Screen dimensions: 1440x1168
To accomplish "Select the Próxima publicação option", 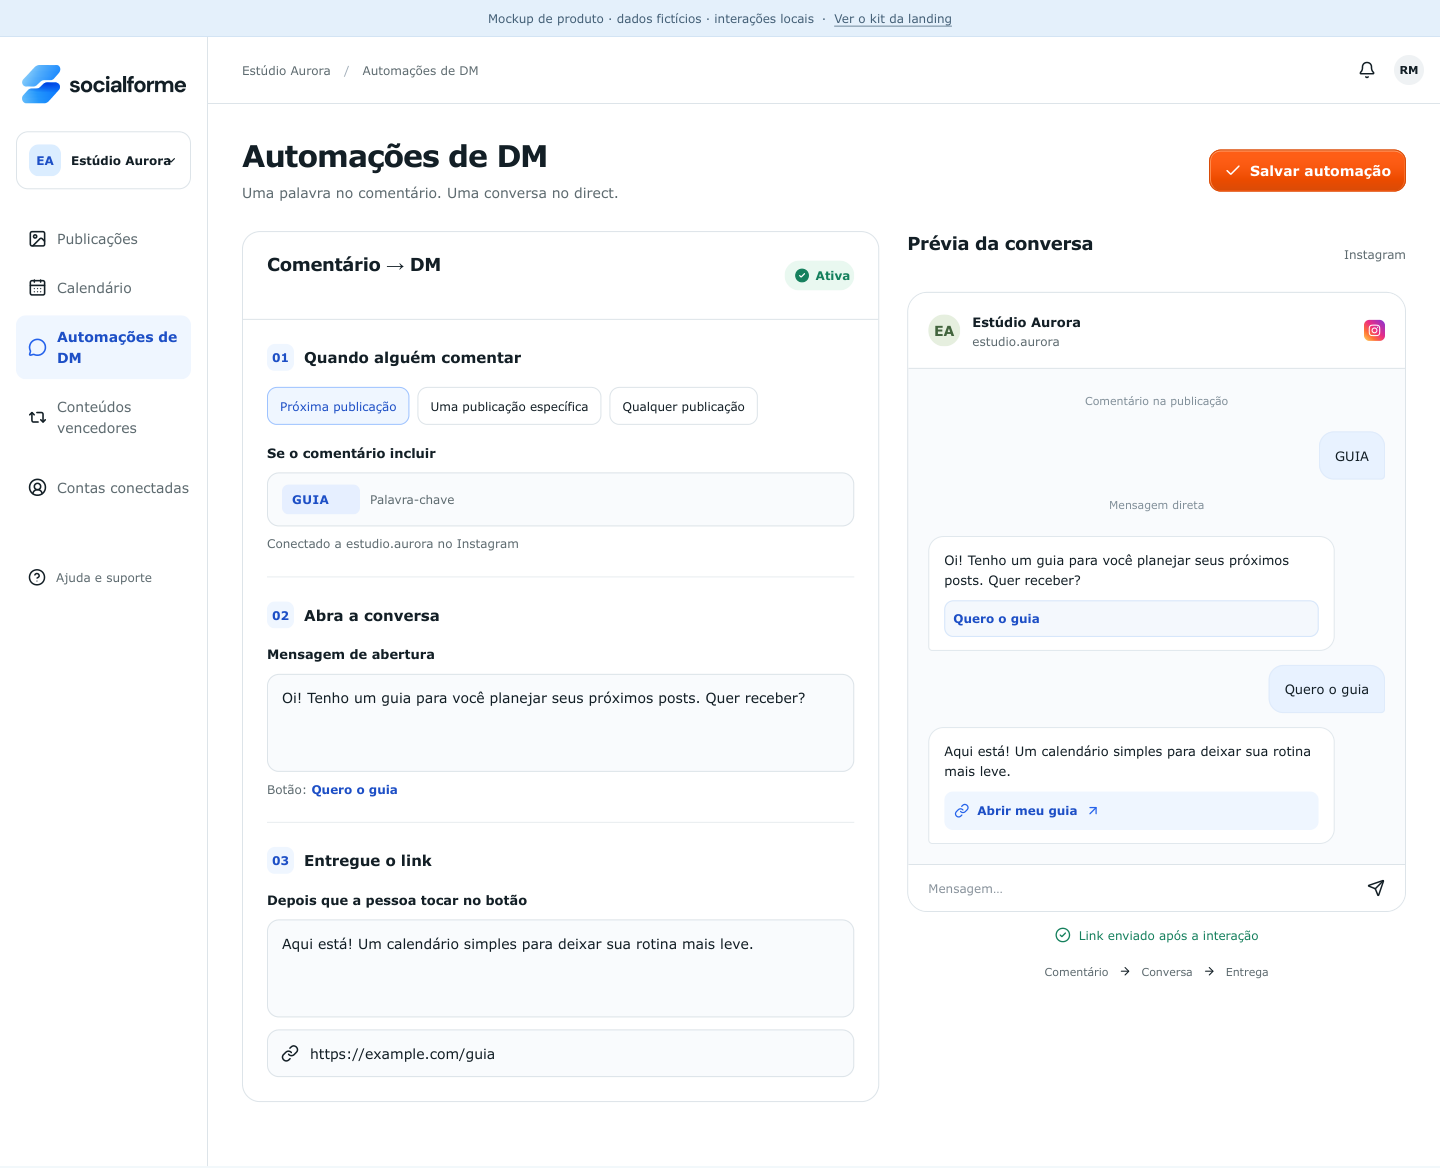I will [x=338, y=406].
